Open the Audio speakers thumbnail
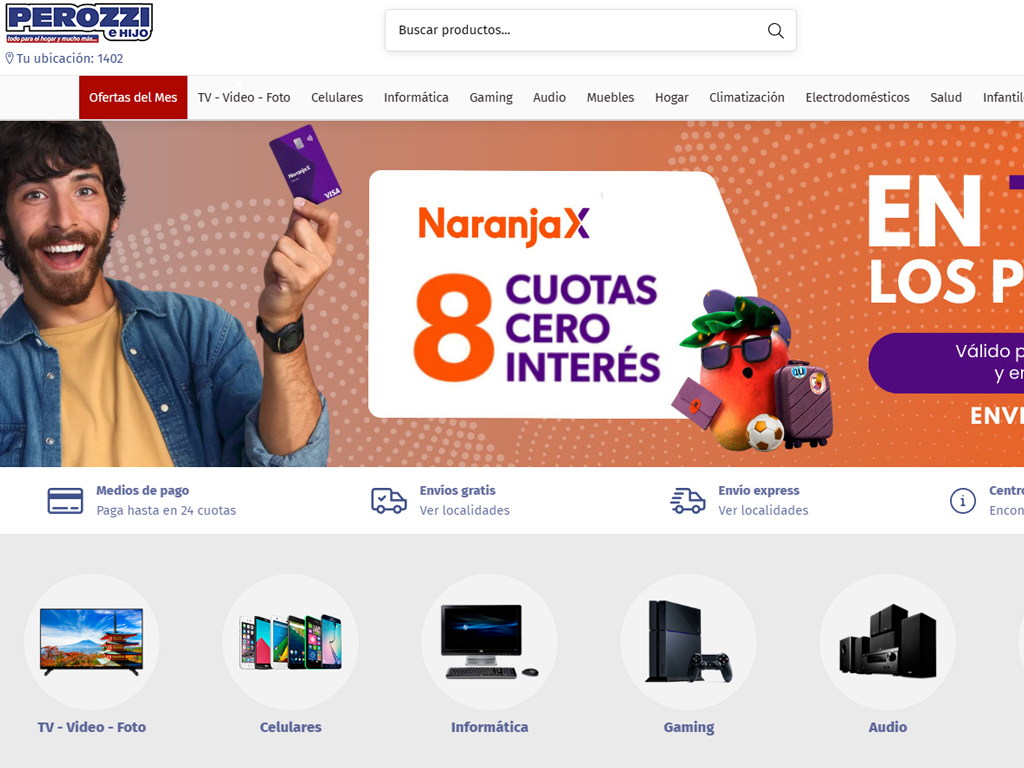1024x768 pixels. [x=888, y=642]
